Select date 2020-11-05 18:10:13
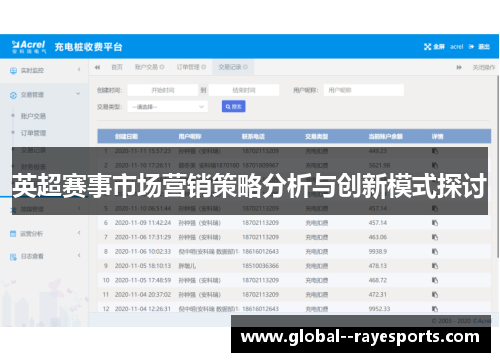The image size is (500, 362). click(143, 266)
